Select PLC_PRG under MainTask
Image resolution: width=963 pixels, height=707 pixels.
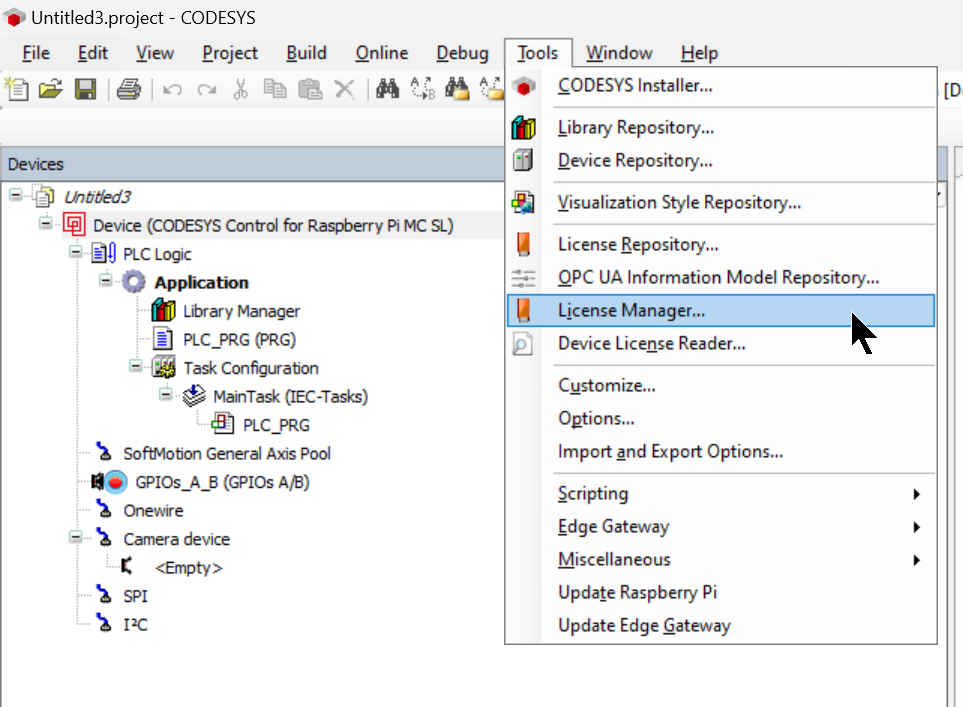[x=276, y=425]
